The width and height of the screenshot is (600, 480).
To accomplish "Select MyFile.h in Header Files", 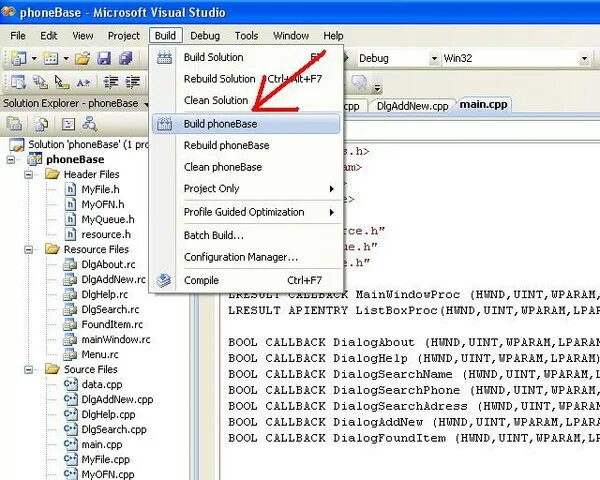I will pyautogui.click(x=100, y=189).
